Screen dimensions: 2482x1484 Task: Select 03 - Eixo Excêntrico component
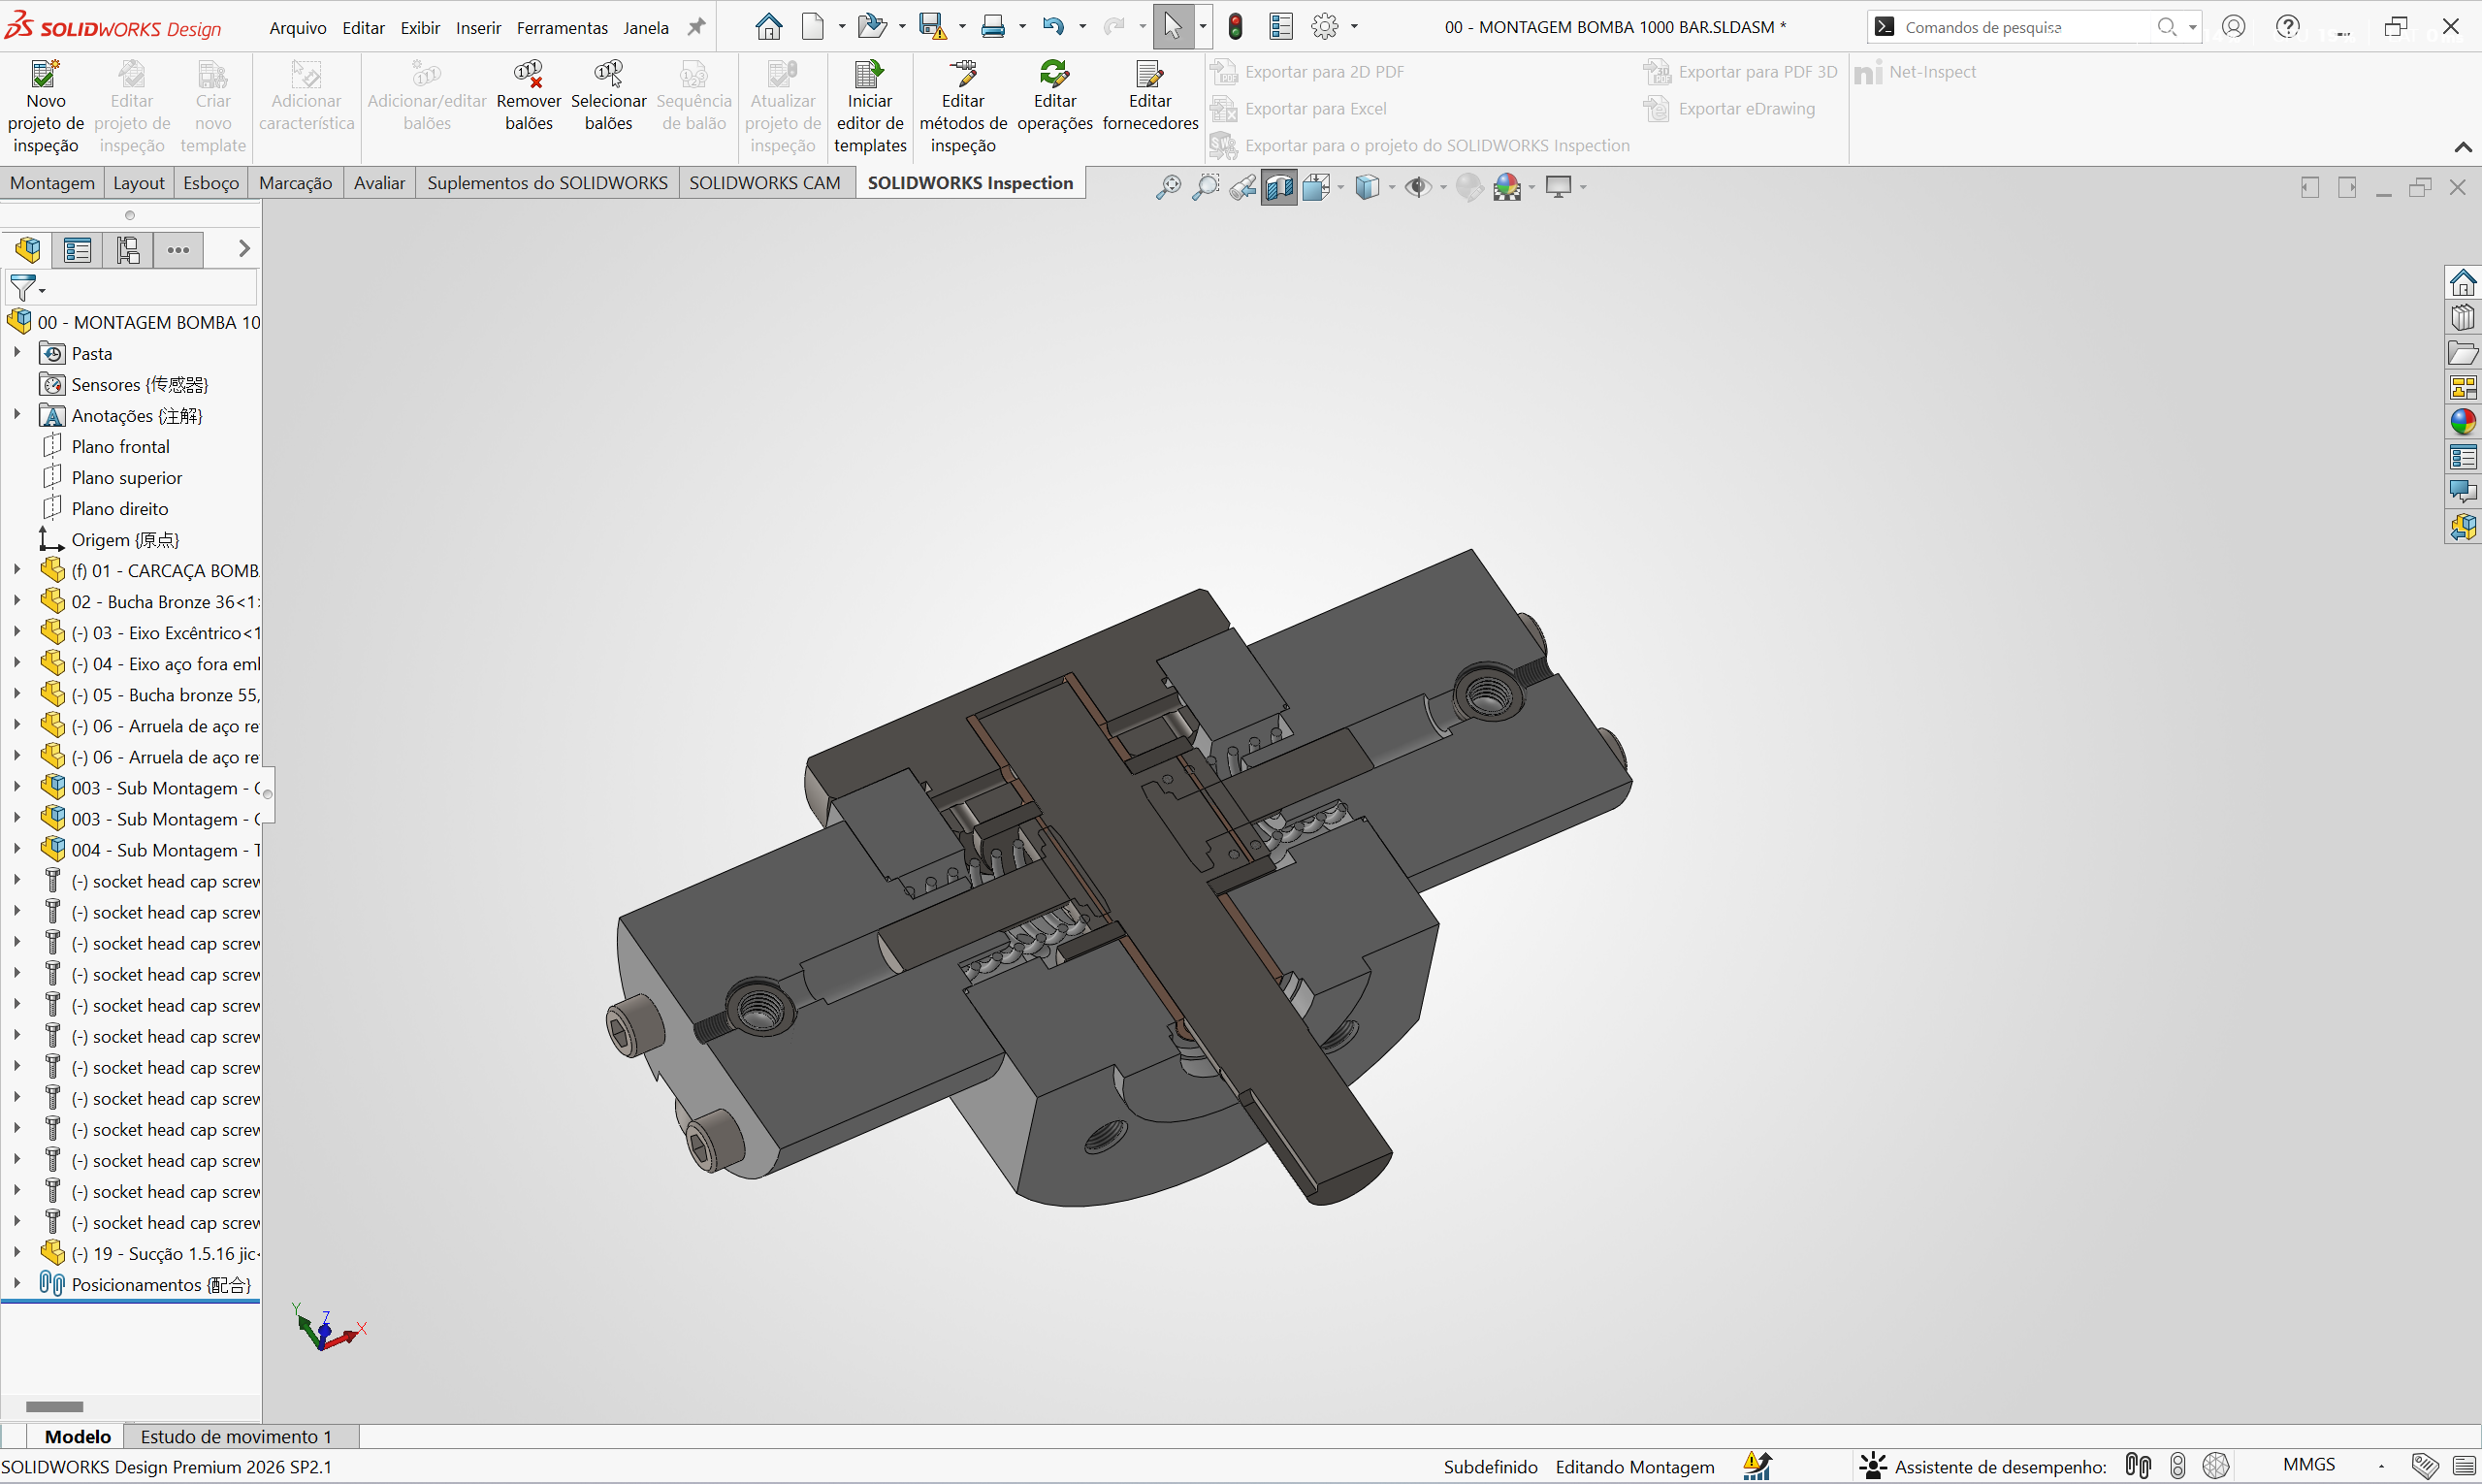pos(166,632)
